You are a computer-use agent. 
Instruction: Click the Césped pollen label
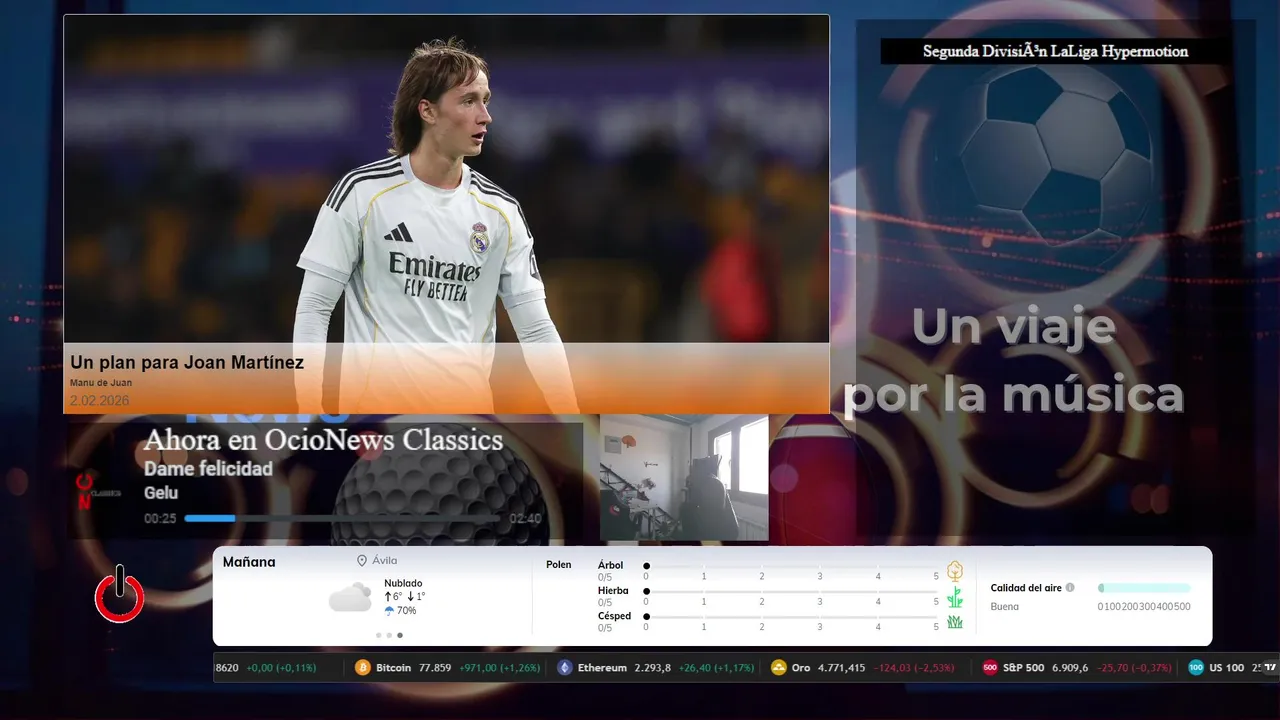[x=614, y=616]
